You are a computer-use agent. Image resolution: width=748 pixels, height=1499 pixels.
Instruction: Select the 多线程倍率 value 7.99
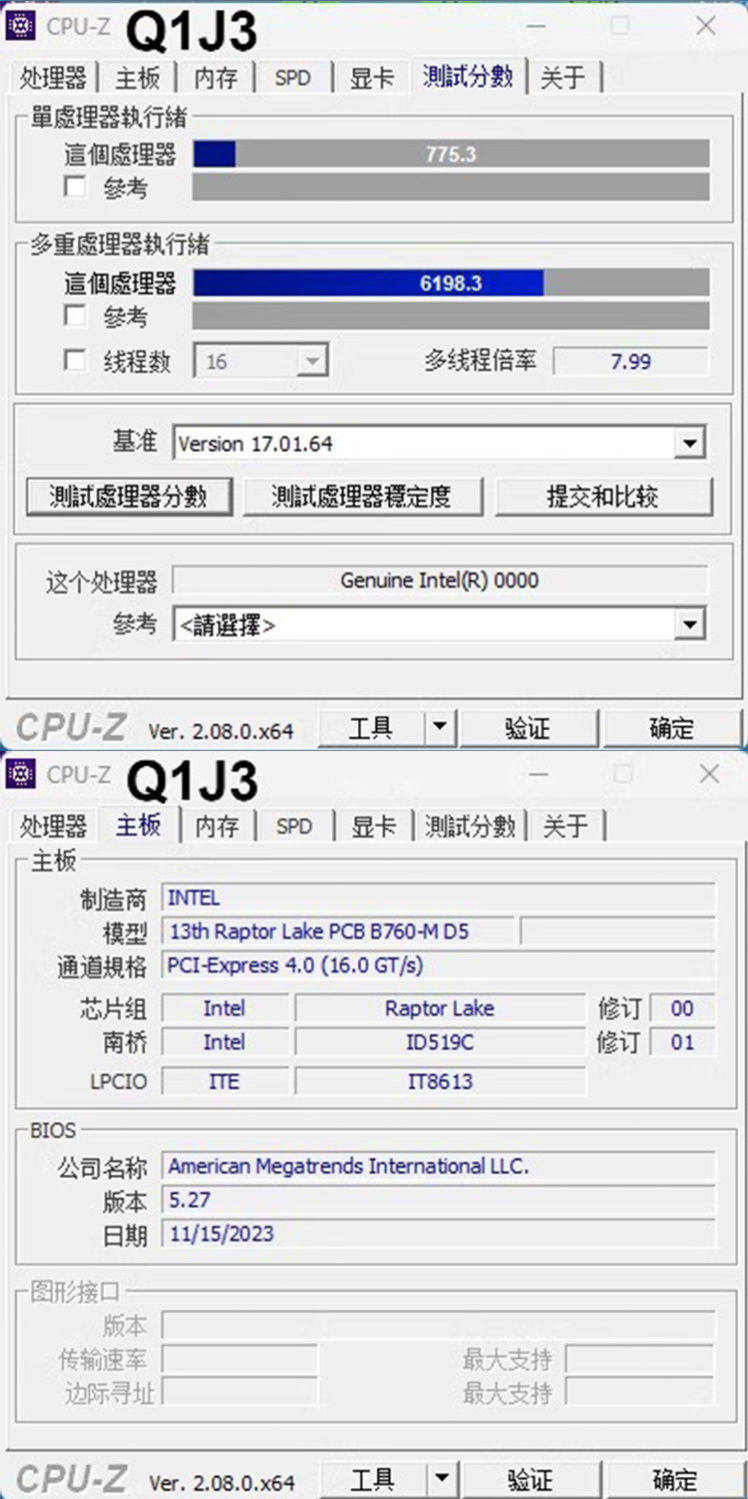(x=631, y=361)
